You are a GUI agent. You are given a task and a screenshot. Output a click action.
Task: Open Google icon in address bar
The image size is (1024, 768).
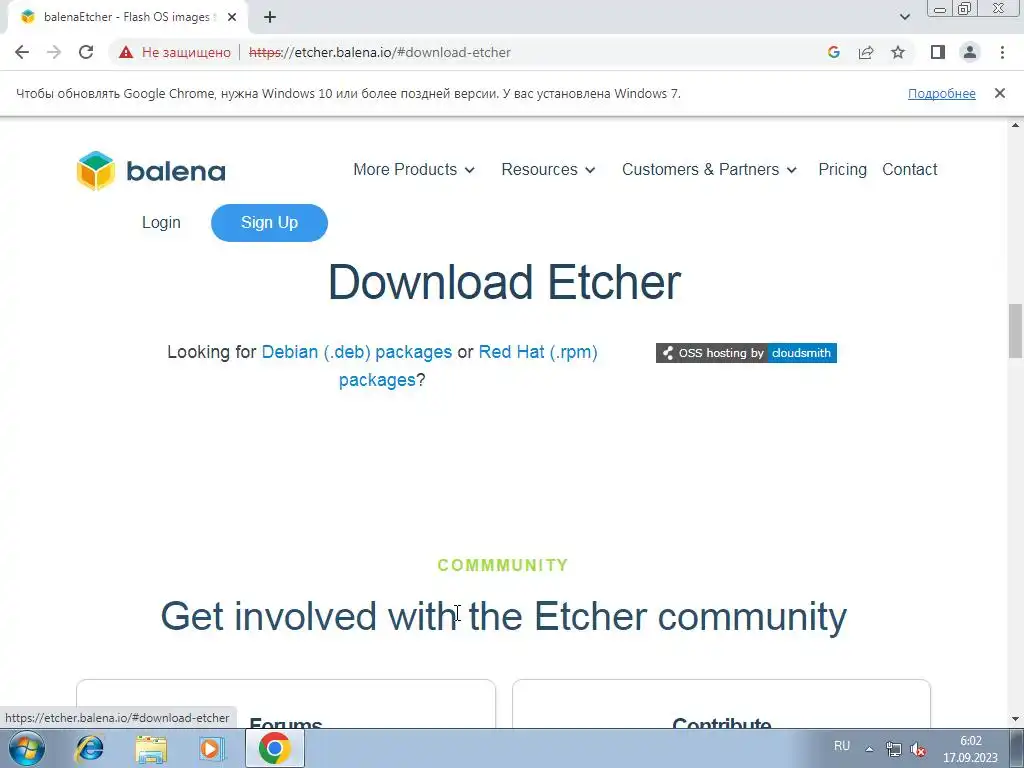pyautogui.click(x=833, y=52)
